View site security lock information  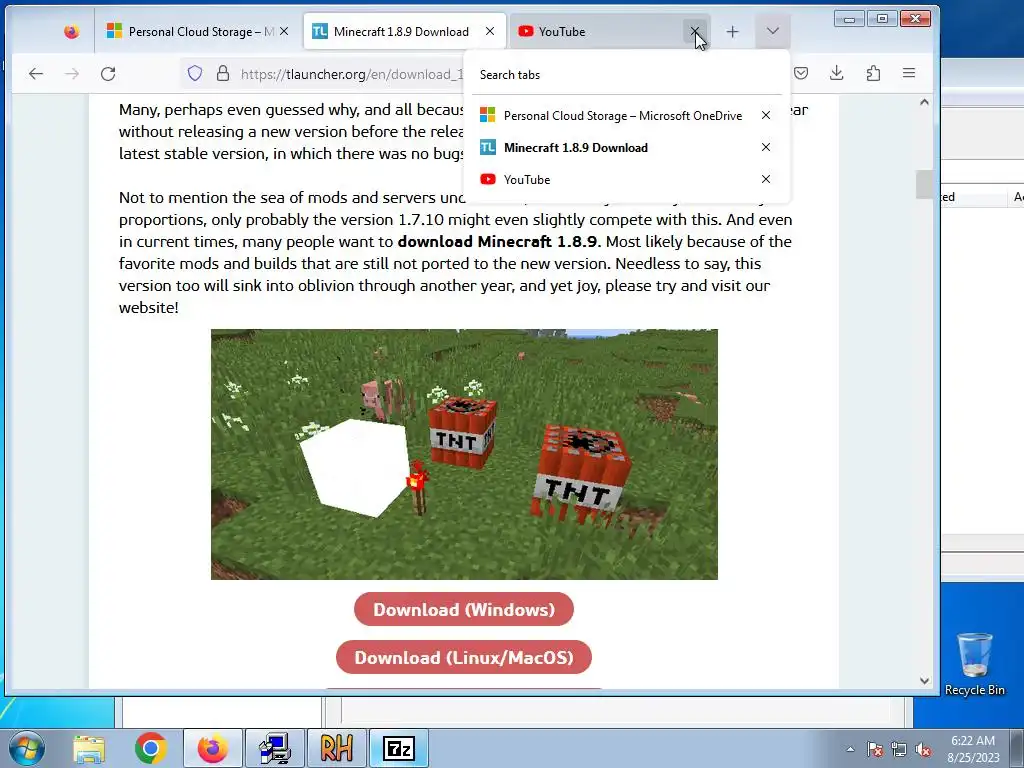(223, 73)
